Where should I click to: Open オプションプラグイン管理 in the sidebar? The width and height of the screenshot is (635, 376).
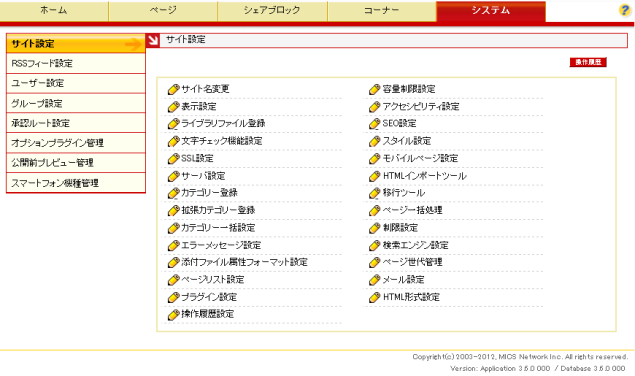click(x=76, y=143)
